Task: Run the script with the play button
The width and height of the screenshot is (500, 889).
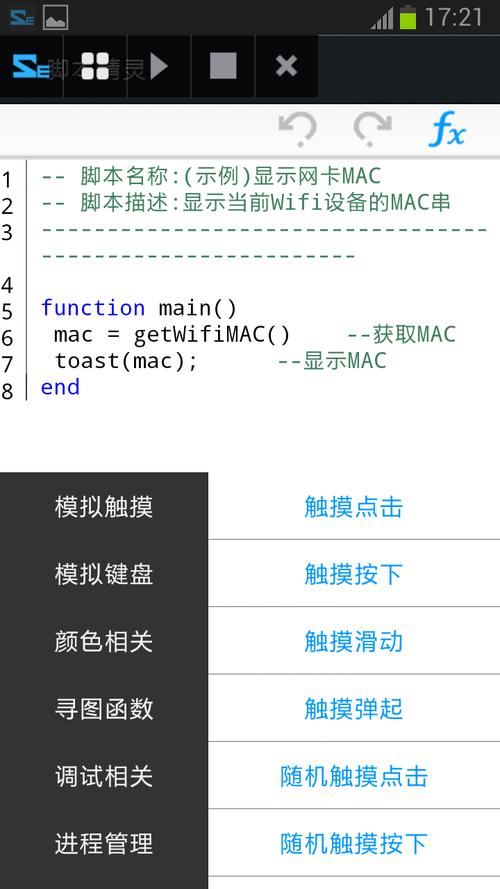Action: [159, 67]
